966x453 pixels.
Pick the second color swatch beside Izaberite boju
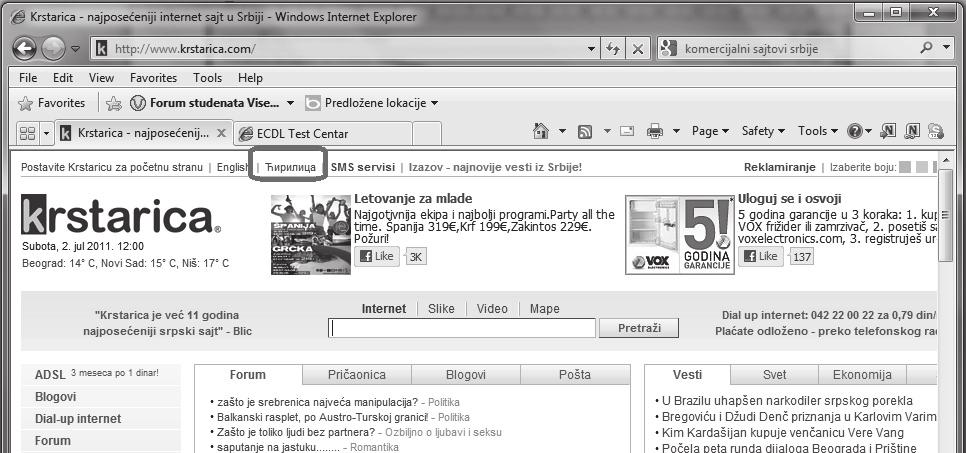[x=921, y=167]
